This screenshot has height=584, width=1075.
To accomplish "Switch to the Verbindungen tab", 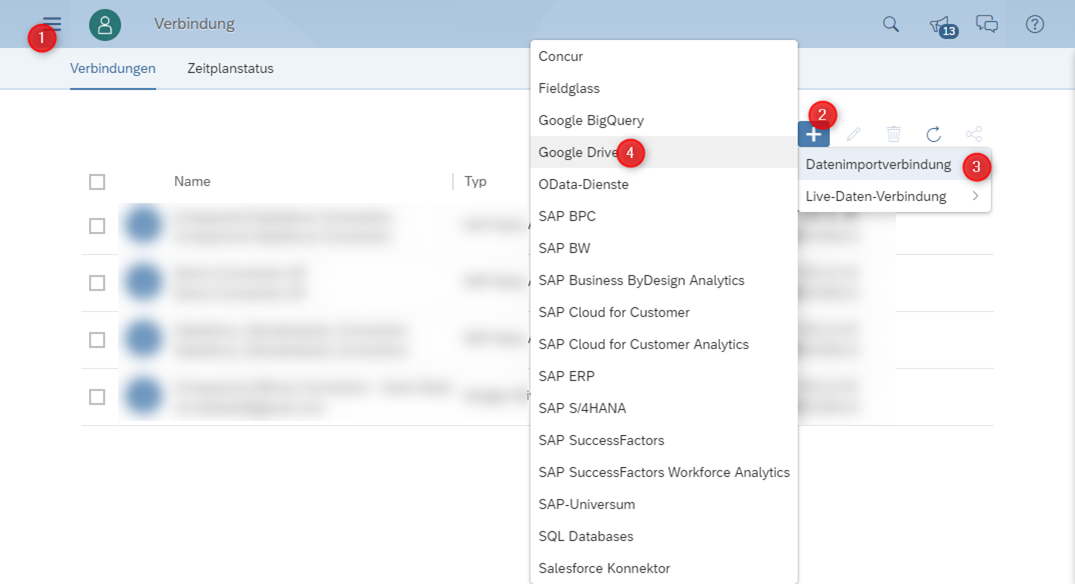I will point(113,69).
